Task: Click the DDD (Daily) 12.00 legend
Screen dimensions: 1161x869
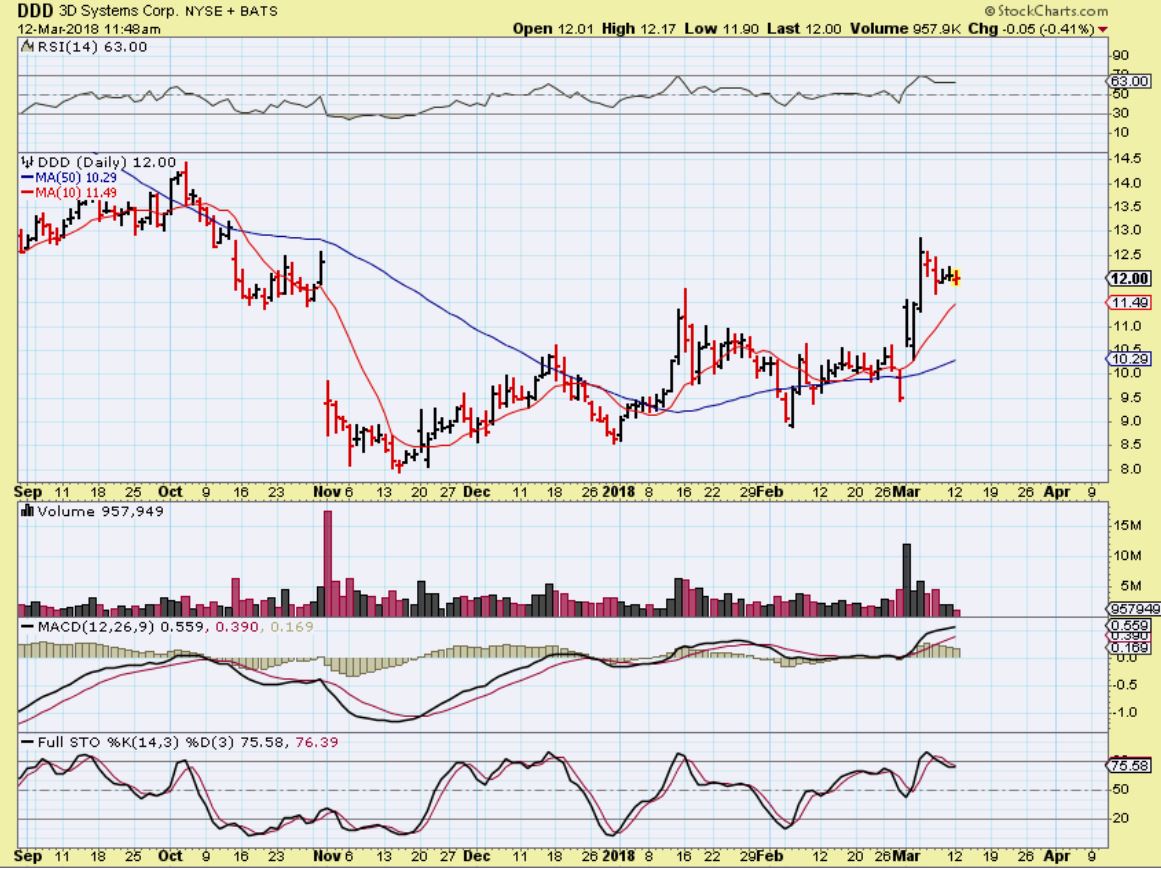Action: (107, 162)
